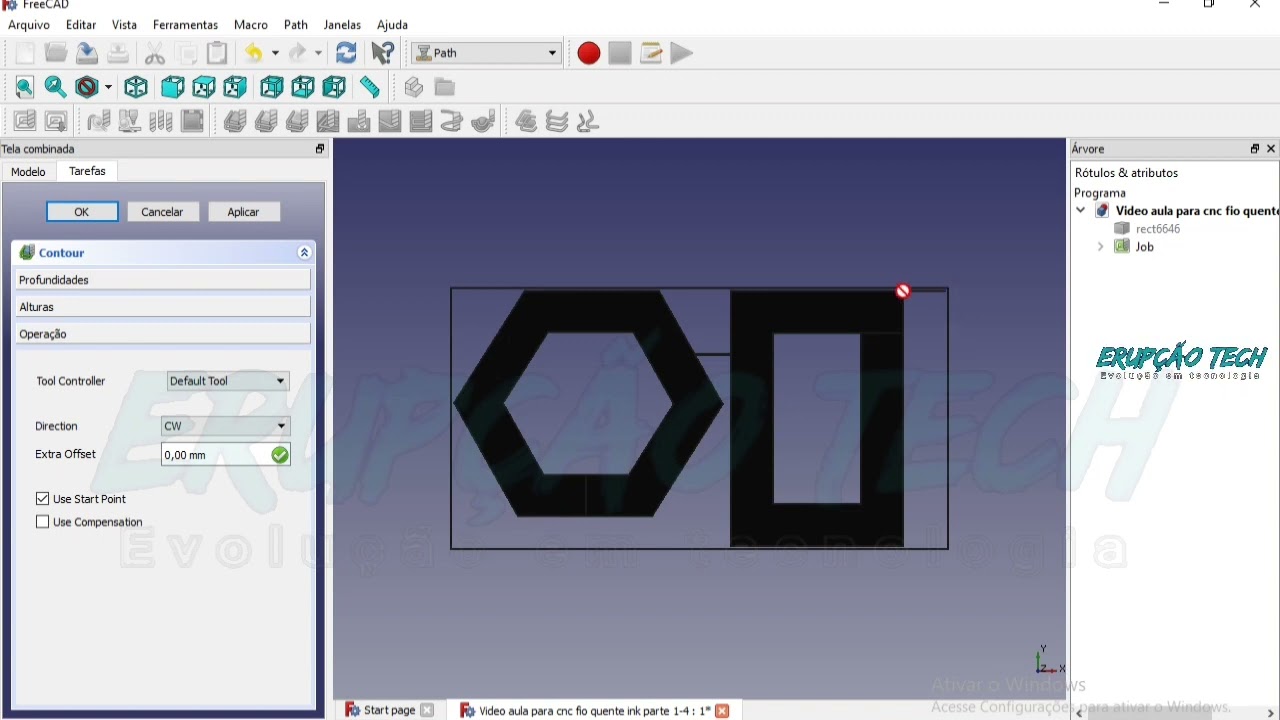Click the OK button
Viewport: 1280px width, 720px height.
82,212
